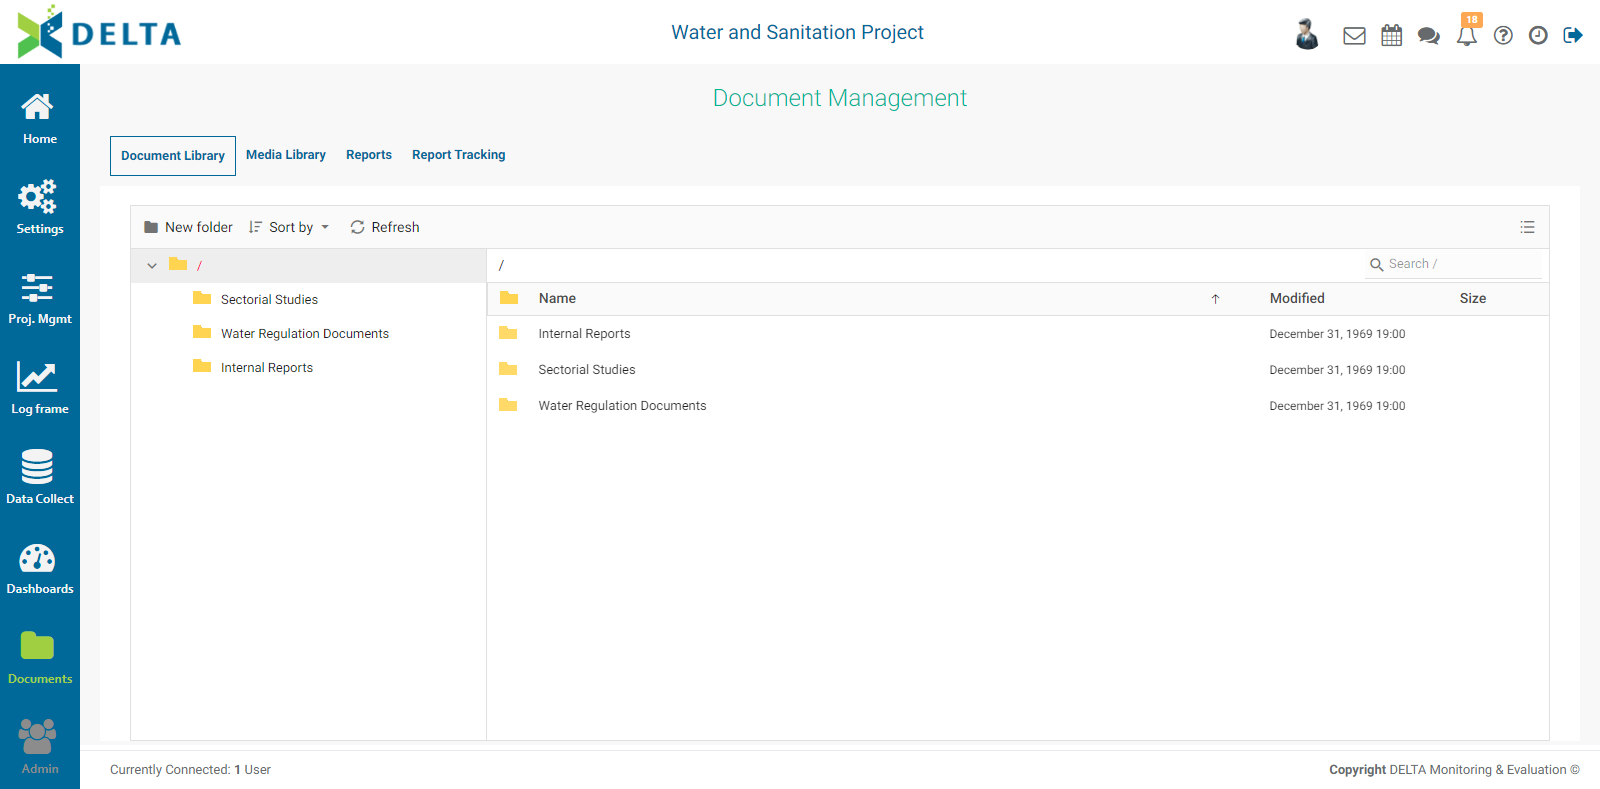This screenshot has height=789, width=1600.
Task: Click the root slash breadcrumb path
Action: coord(501,265)
